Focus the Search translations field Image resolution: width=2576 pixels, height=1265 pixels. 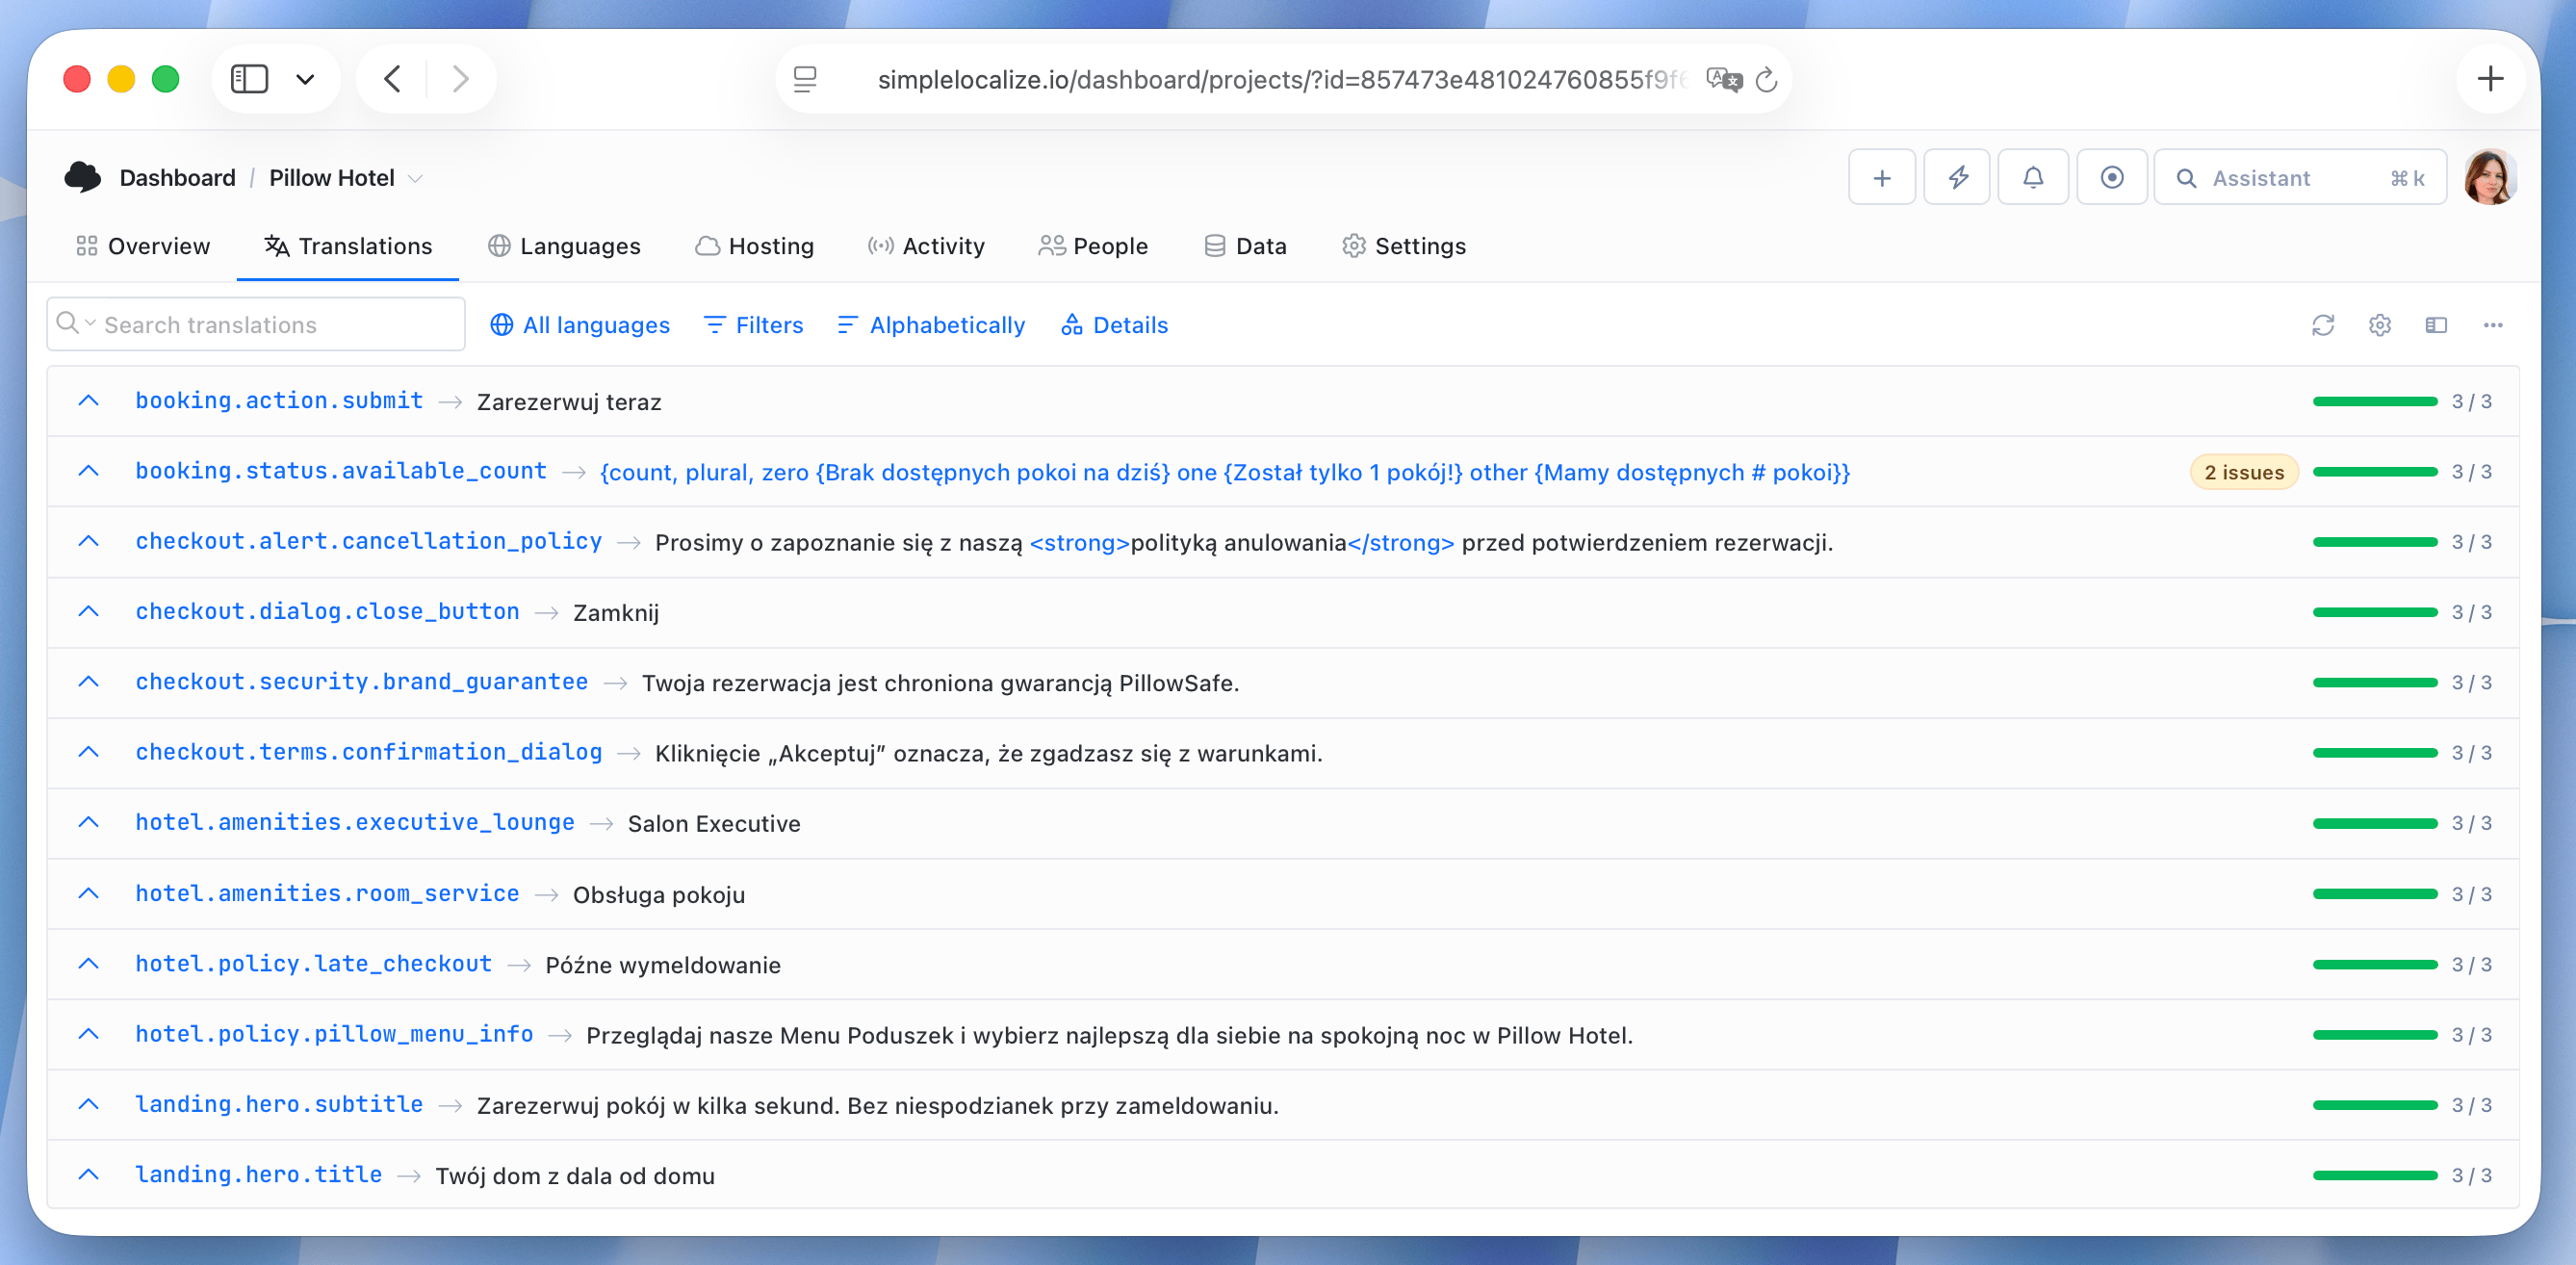point(256,324)
